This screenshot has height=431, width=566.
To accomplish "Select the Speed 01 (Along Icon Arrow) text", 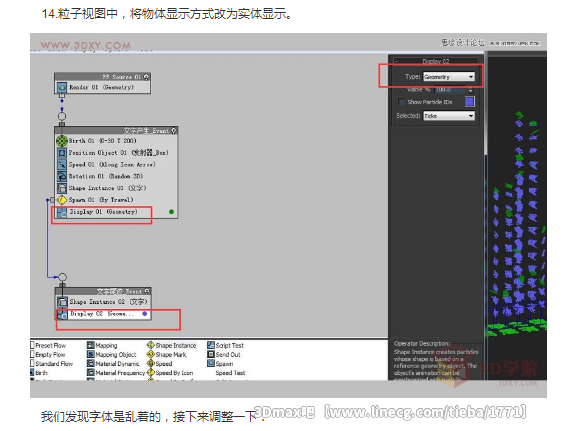I will (112, 165).
